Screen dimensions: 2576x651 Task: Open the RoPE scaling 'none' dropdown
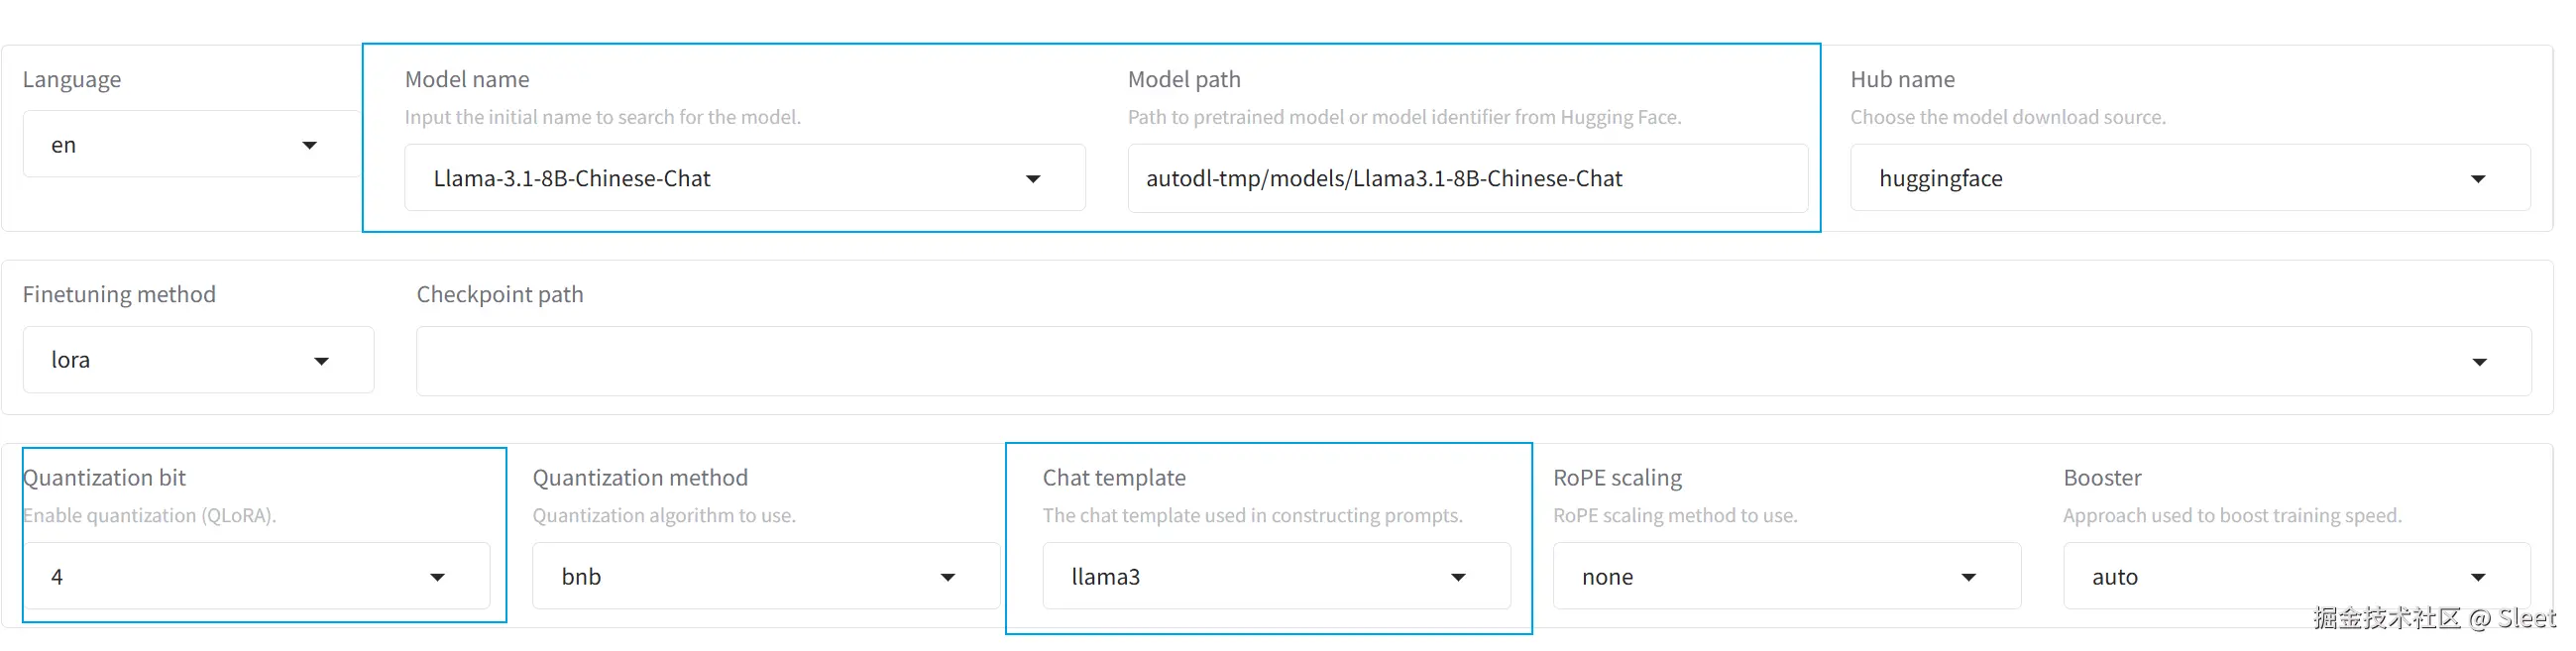(1760, 576)
